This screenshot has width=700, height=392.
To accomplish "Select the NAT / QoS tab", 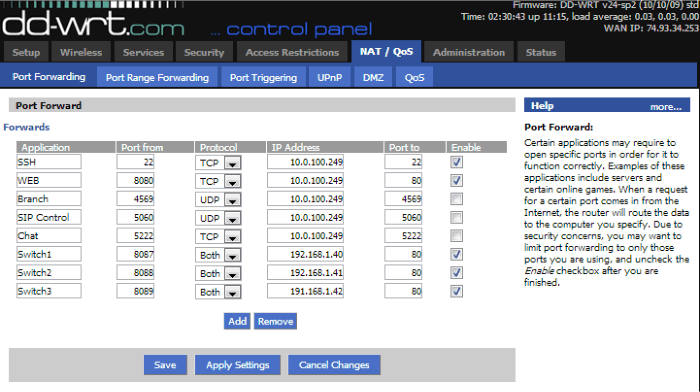I will pyautogui.click(x=386, y=51).
